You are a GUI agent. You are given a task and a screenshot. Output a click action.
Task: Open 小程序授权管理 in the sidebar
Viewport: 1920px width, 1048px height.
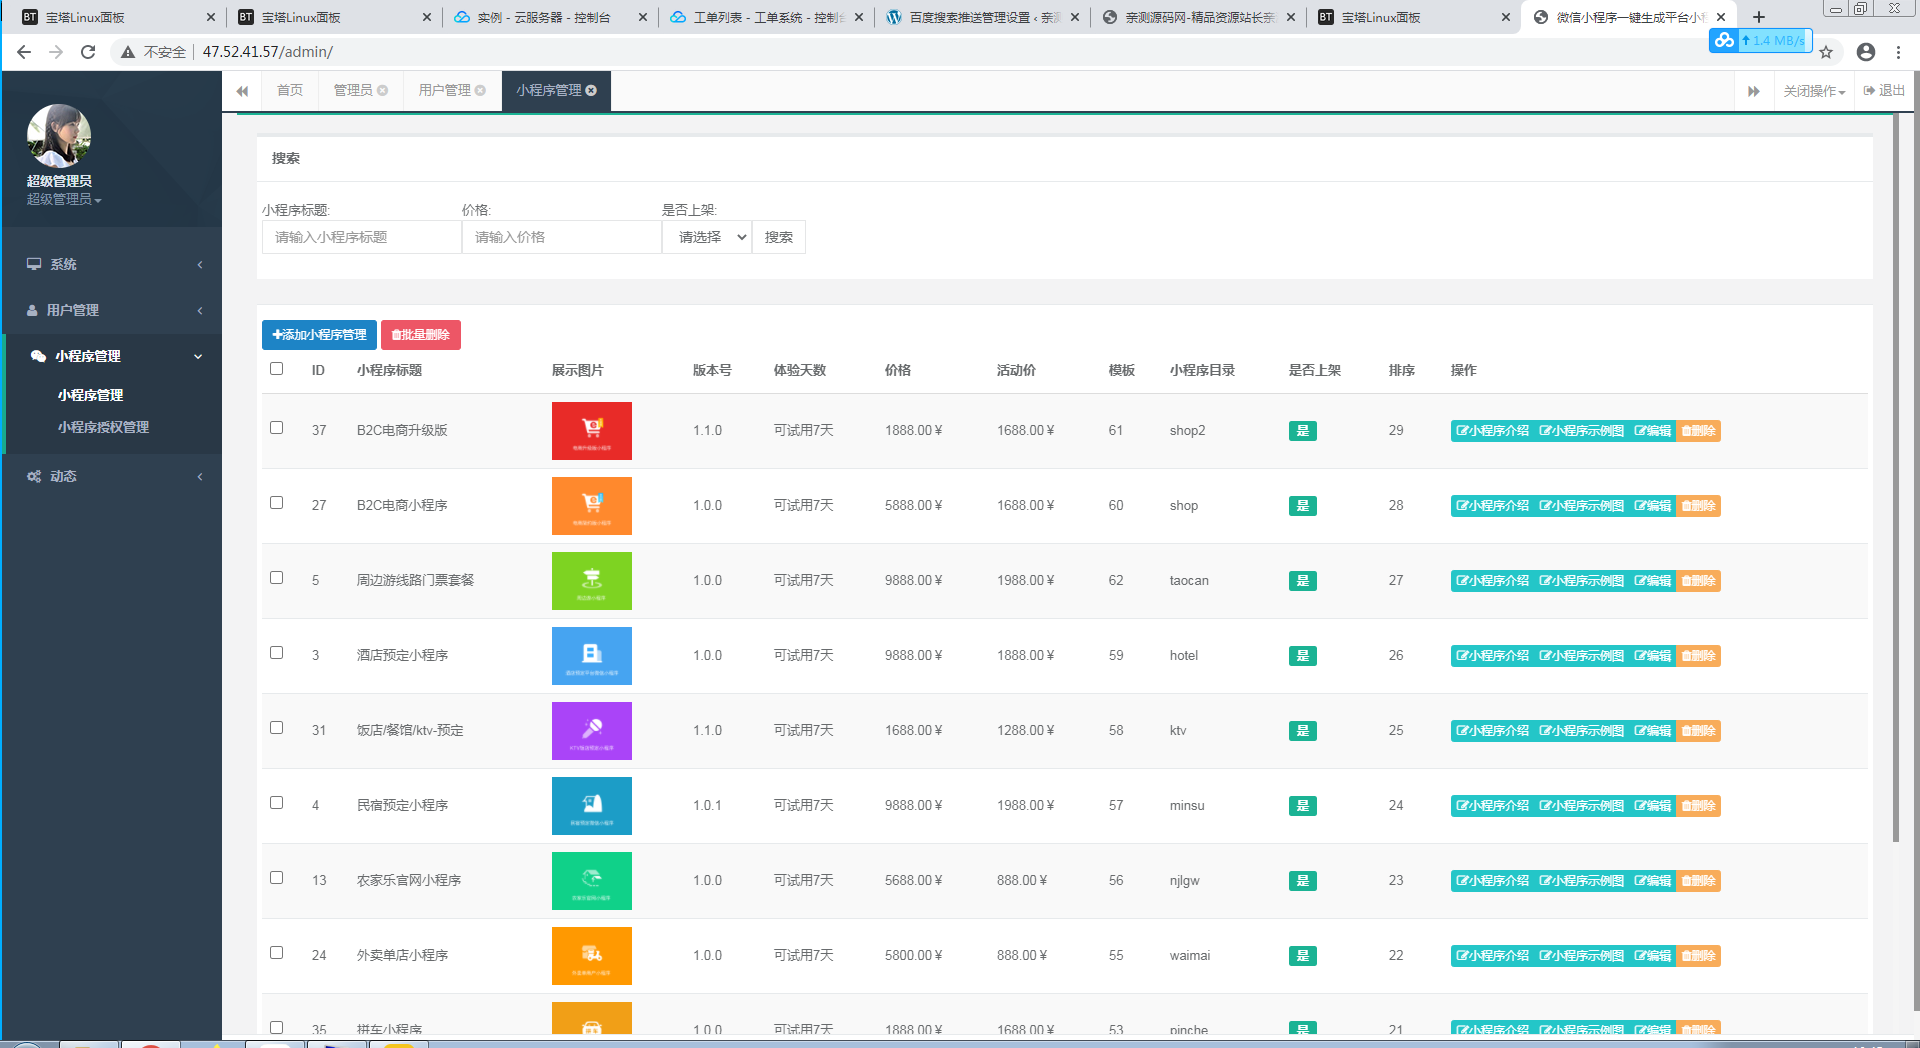coord(103,427)
